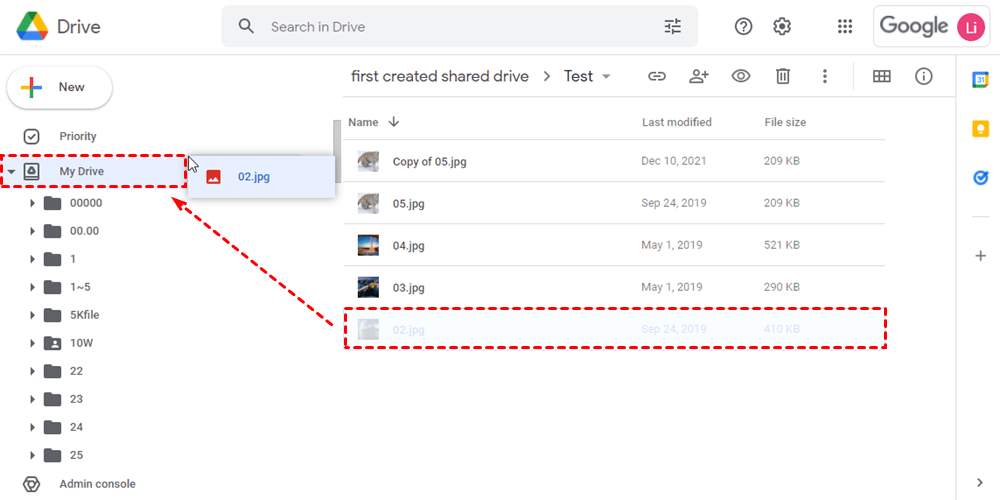Open the Test folder dropdown arrow
Screen dimensions: 1000x500
[x=606, y=77]
